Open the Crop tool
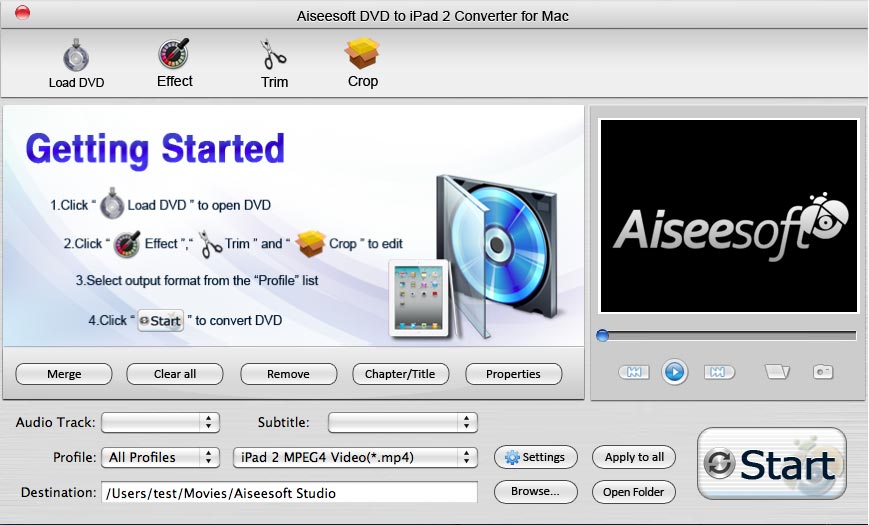The height and width of the screenshot is (525, 869). [362, 62]
